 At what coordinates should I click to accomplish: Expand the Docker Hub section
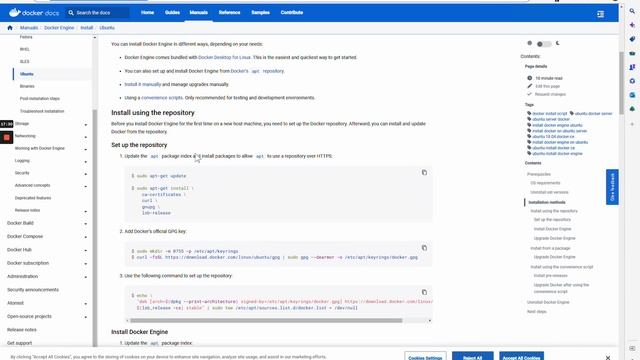tap(86, 250)
